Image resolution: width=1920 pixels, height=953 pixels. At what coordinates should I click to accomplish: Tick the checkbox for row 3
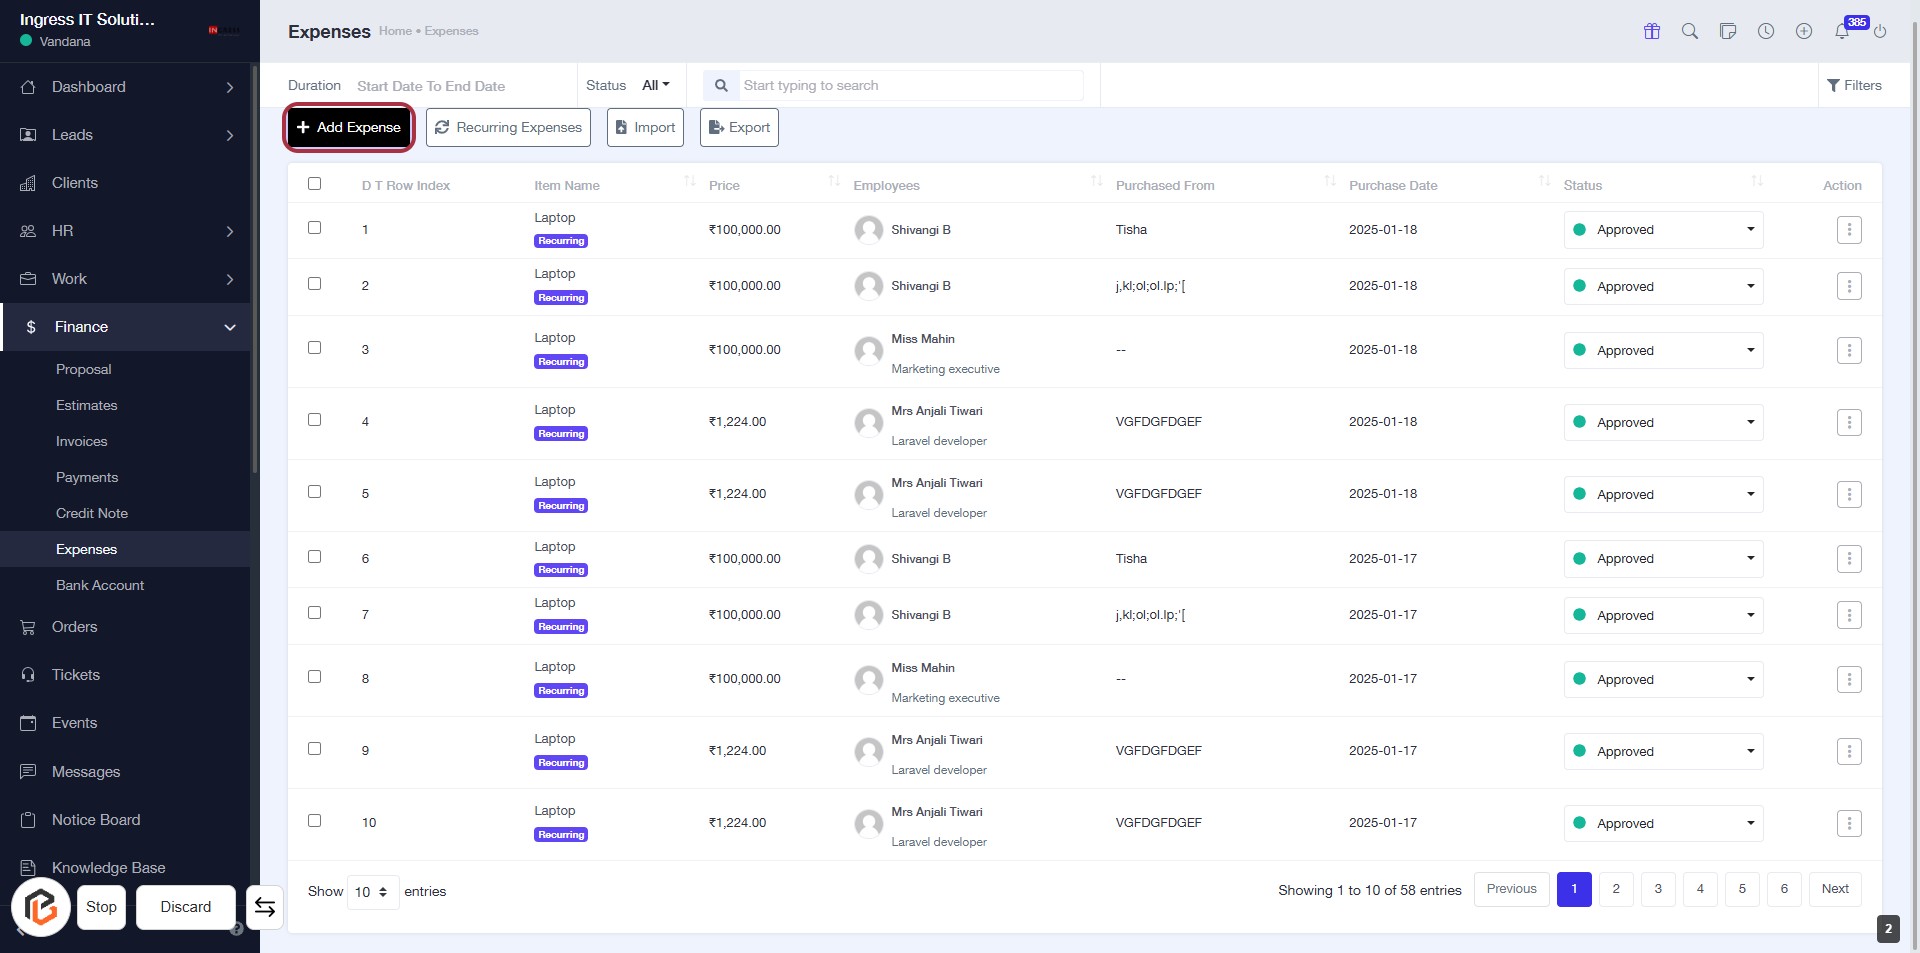(314, 348)
